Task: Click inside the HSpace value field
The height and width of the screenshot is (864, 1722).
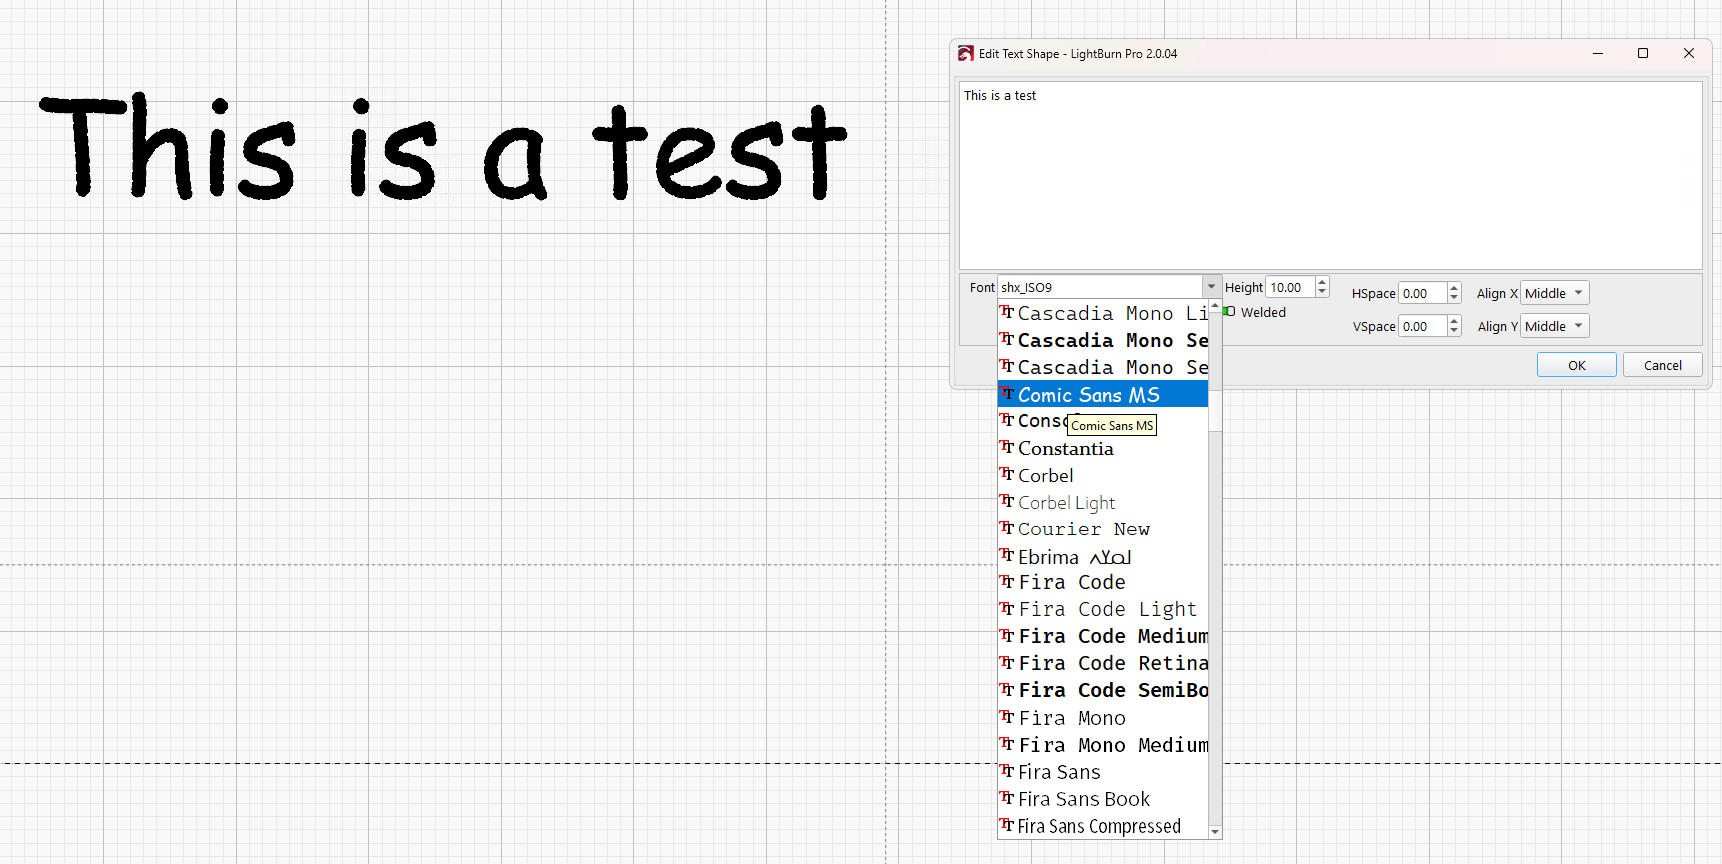Action: pyautogui.click(x=1421, y=293)
